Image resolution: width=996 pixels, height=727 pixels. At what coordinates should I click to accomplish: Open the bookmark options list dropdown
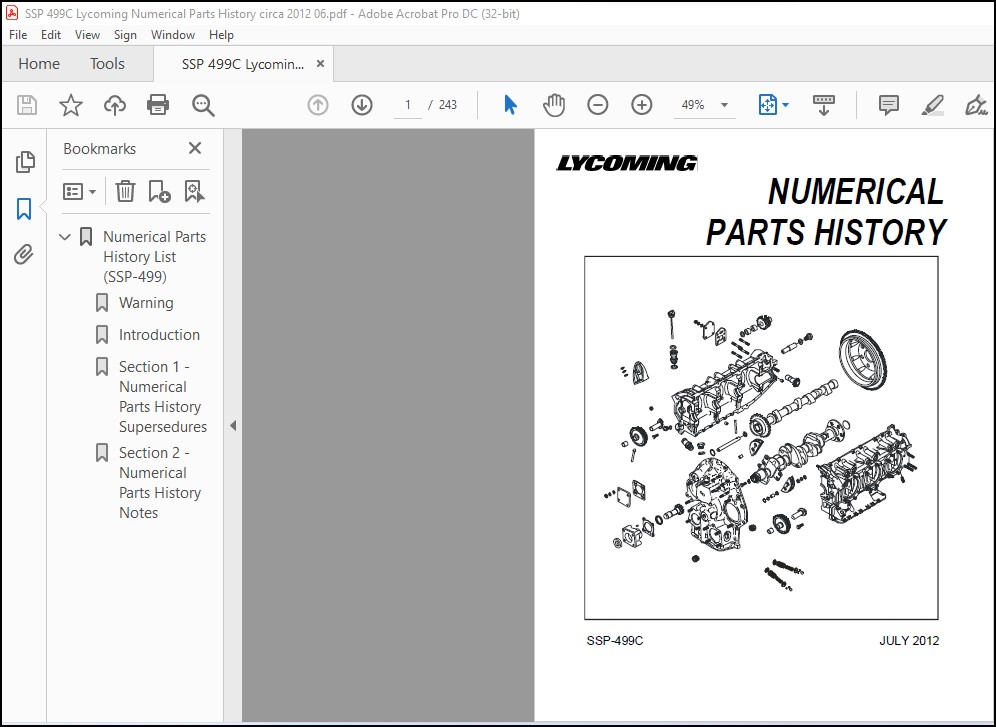(79, 191)
